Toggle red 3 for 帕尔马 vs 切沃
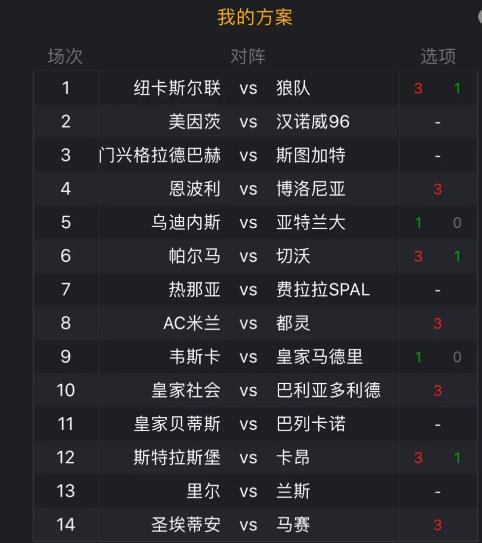Image resolution: width=482 pixels, height=543 pixels. [x=418, y=257]
